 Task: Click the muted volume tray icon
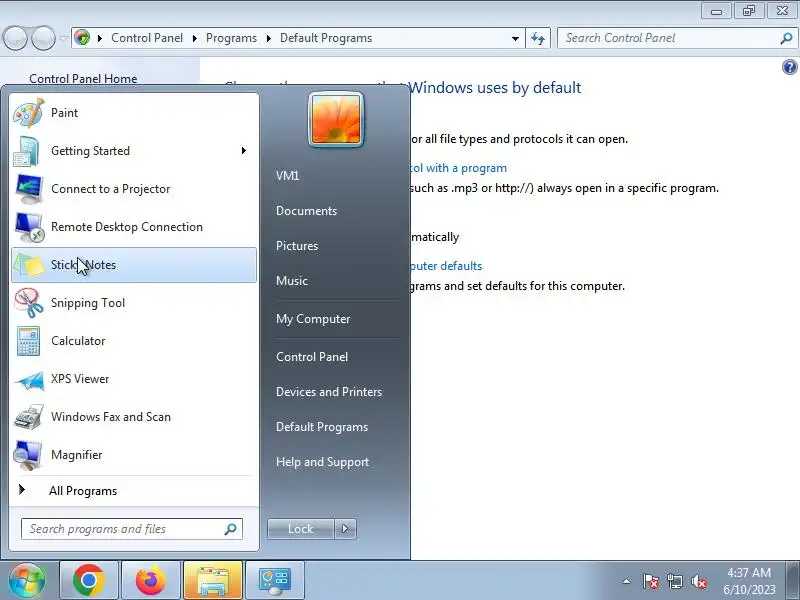(x=699, y=581)
